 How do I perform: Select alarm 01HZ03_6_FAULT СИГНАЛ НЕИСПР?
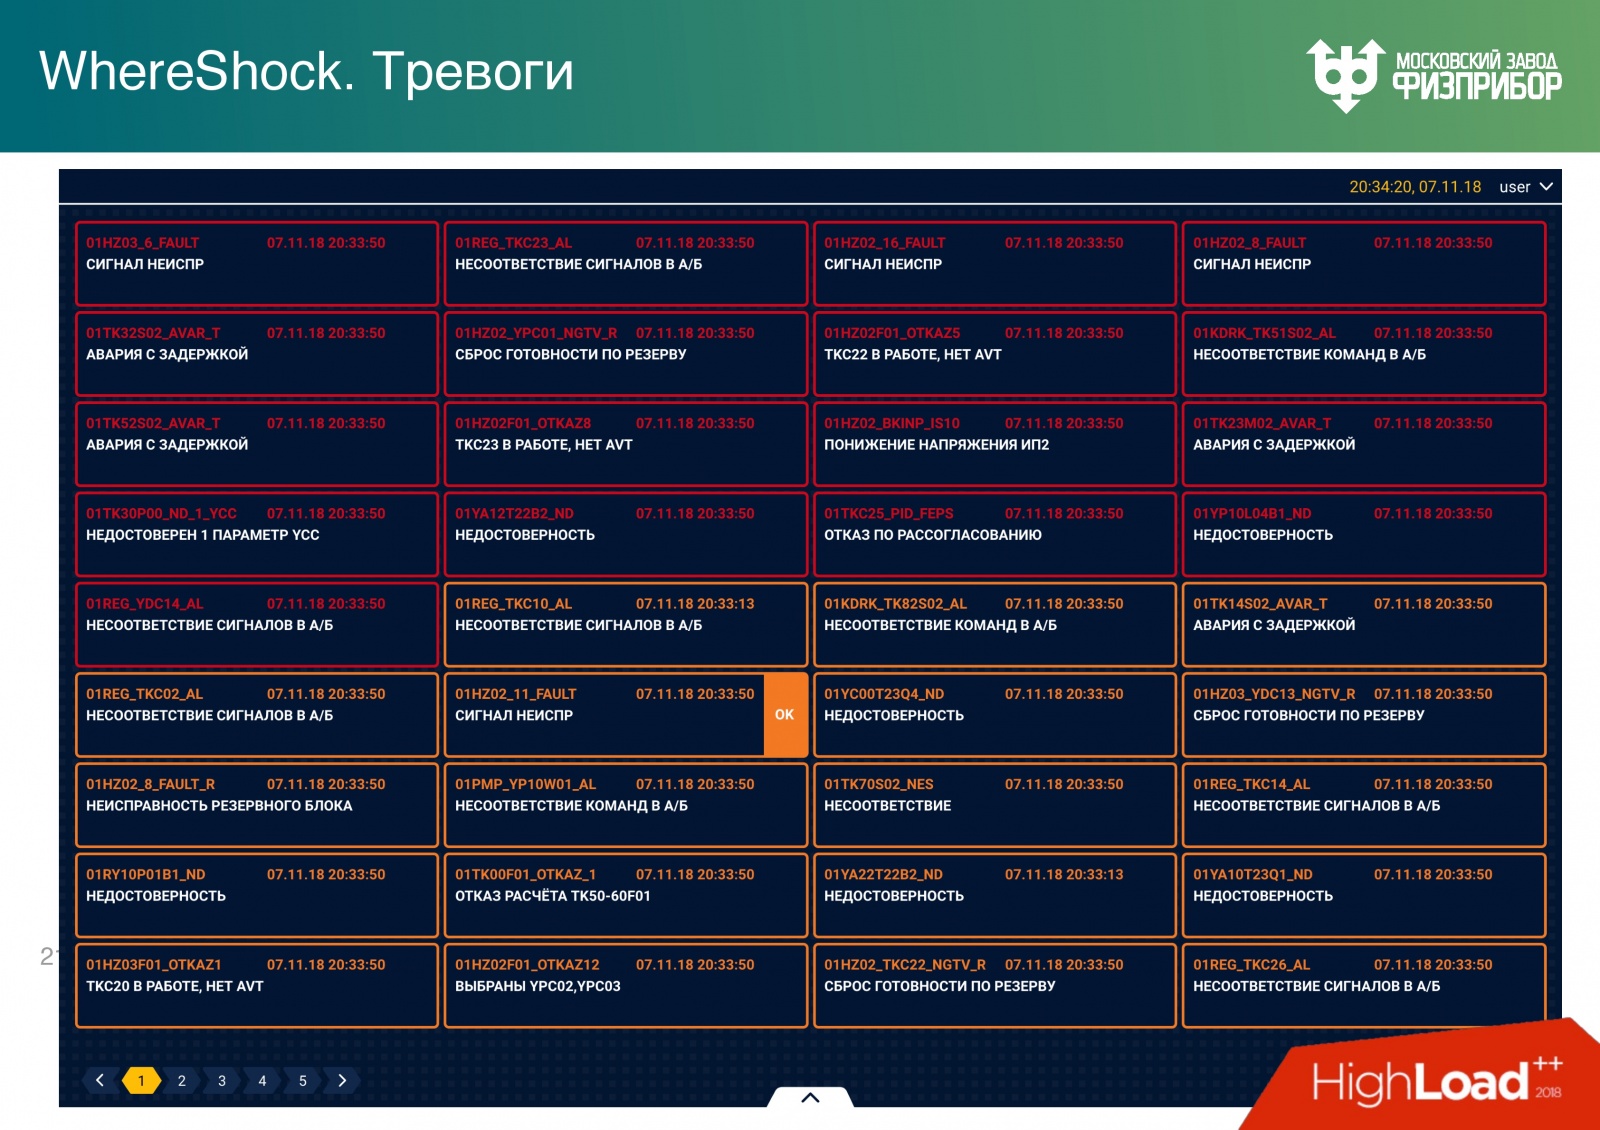click(x=257, y=263)
